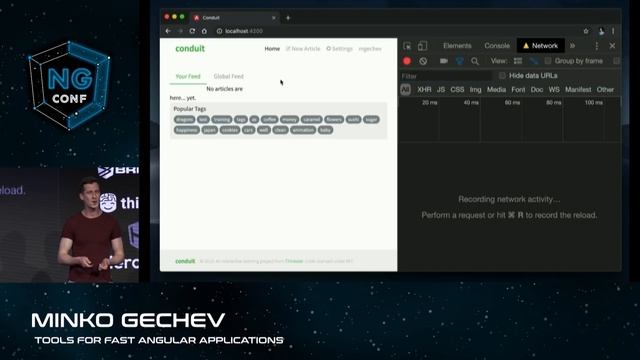Click the sushi tag pill
This screenshot has width=640, height=360.
353,119
